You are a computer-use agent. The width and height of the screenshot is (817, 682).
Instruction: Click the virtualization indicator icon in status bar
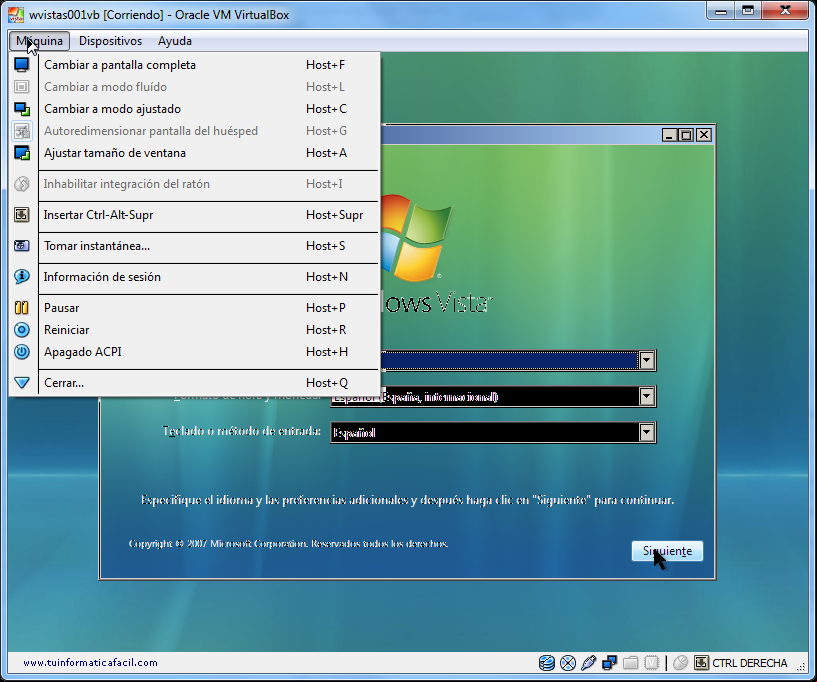click(x=651, y=663)
